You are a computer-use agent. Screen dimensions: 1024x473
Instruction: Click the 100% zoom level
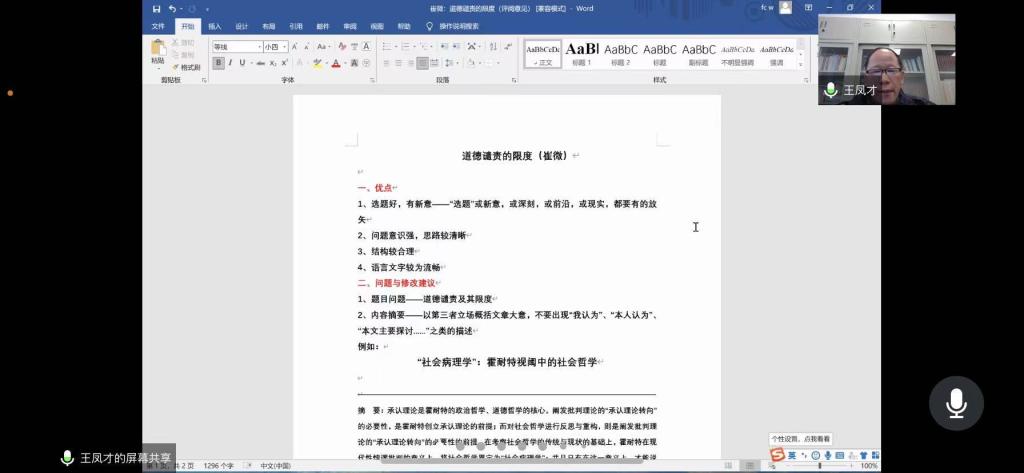869,466
